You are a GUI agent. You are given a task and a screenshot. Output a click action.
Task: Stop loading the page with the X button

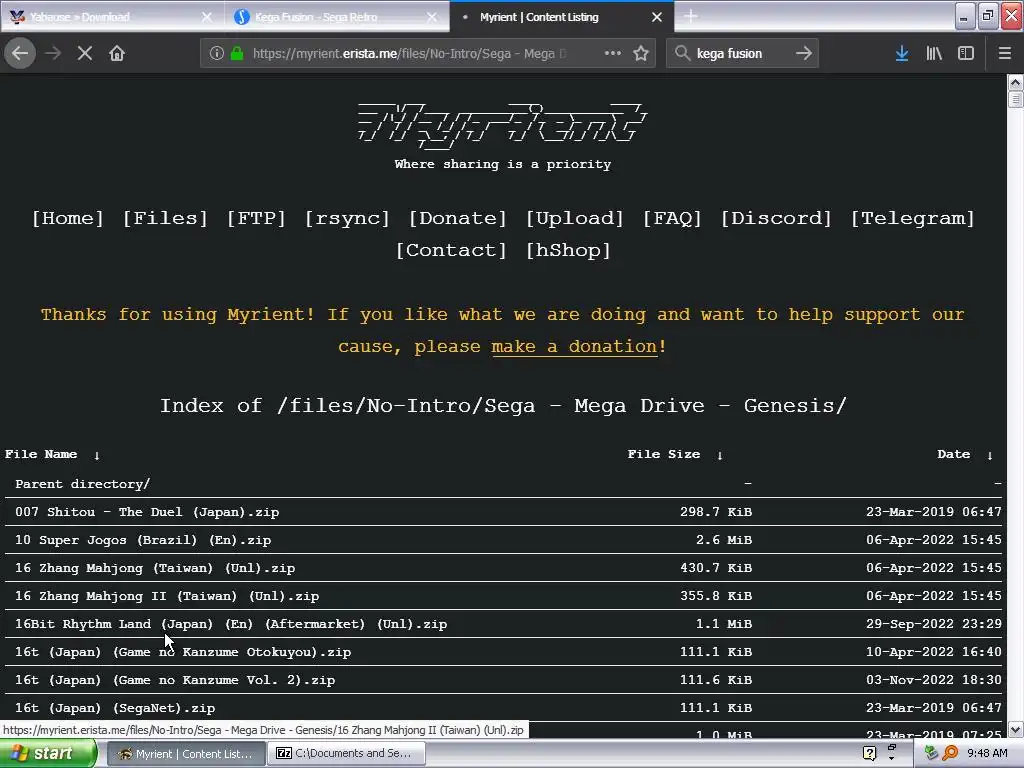coord(85,54)
